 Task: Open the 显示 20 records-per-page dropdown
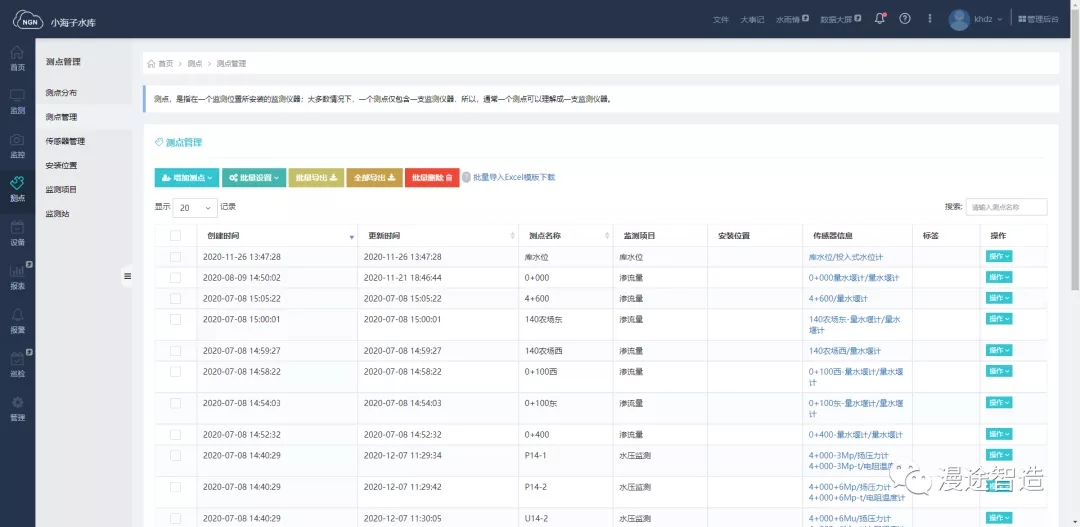click(195, 208)
